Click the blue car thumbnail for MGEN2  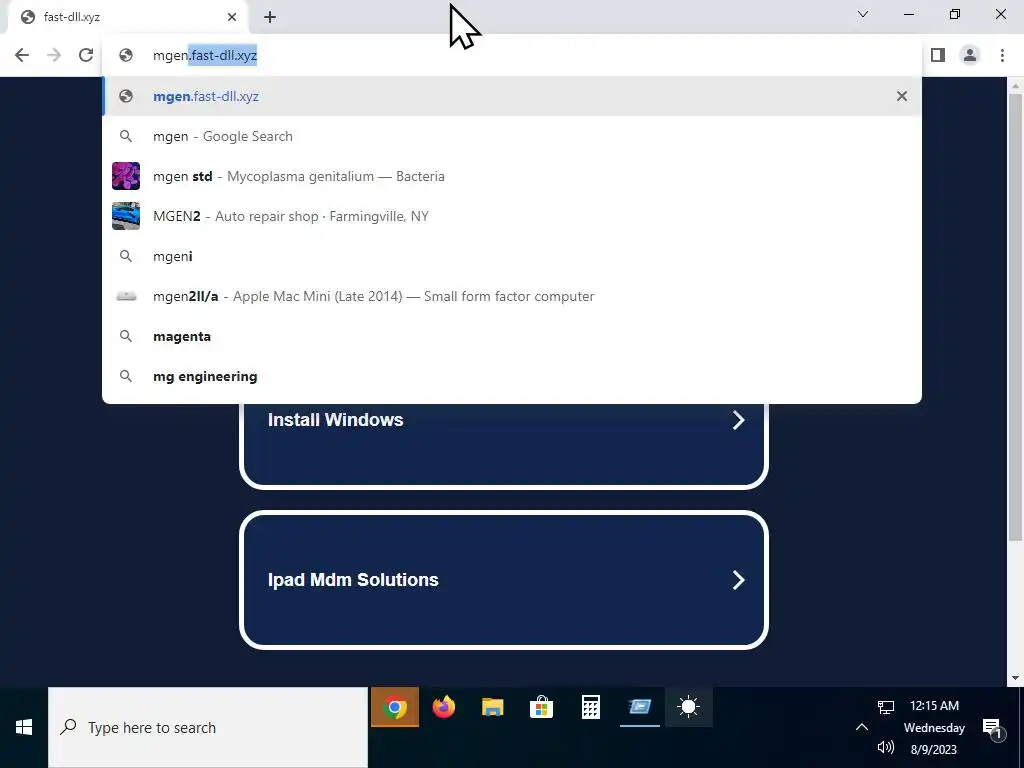[126, 216]
